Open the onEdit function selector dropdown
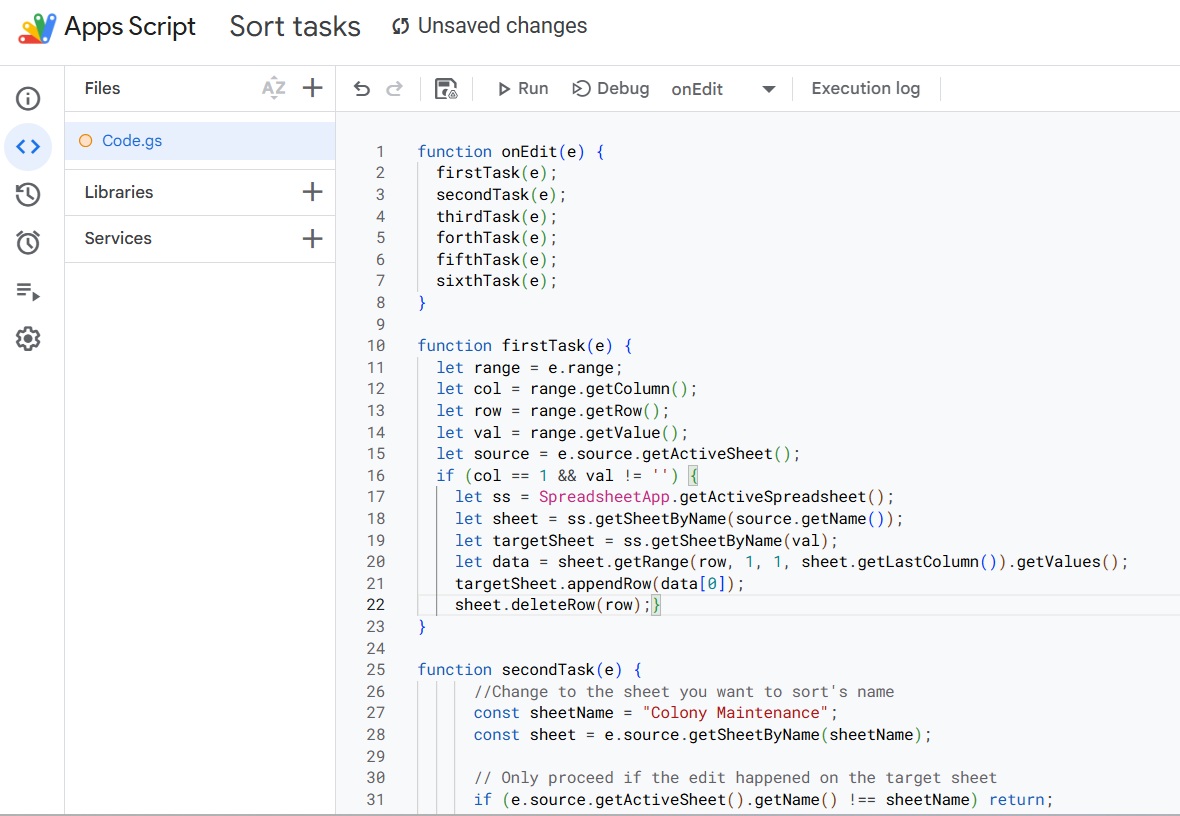 [722, 90]
